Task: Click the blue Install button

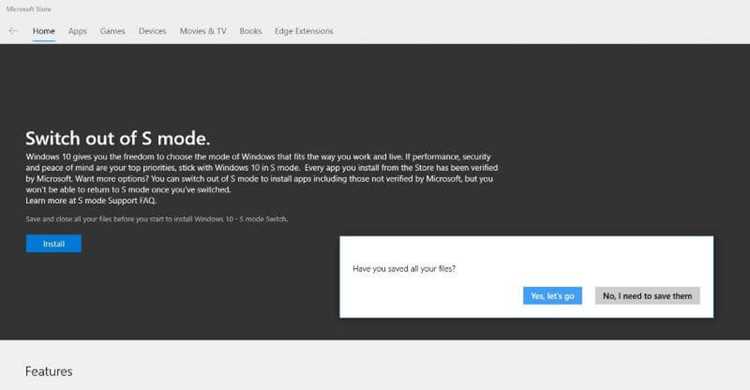Action: (x=54, y=244)
